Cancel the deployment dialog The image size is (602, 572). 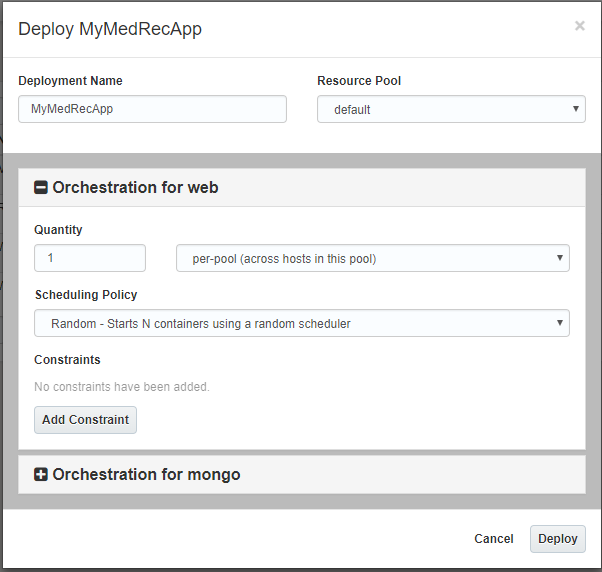coord(493,539)
